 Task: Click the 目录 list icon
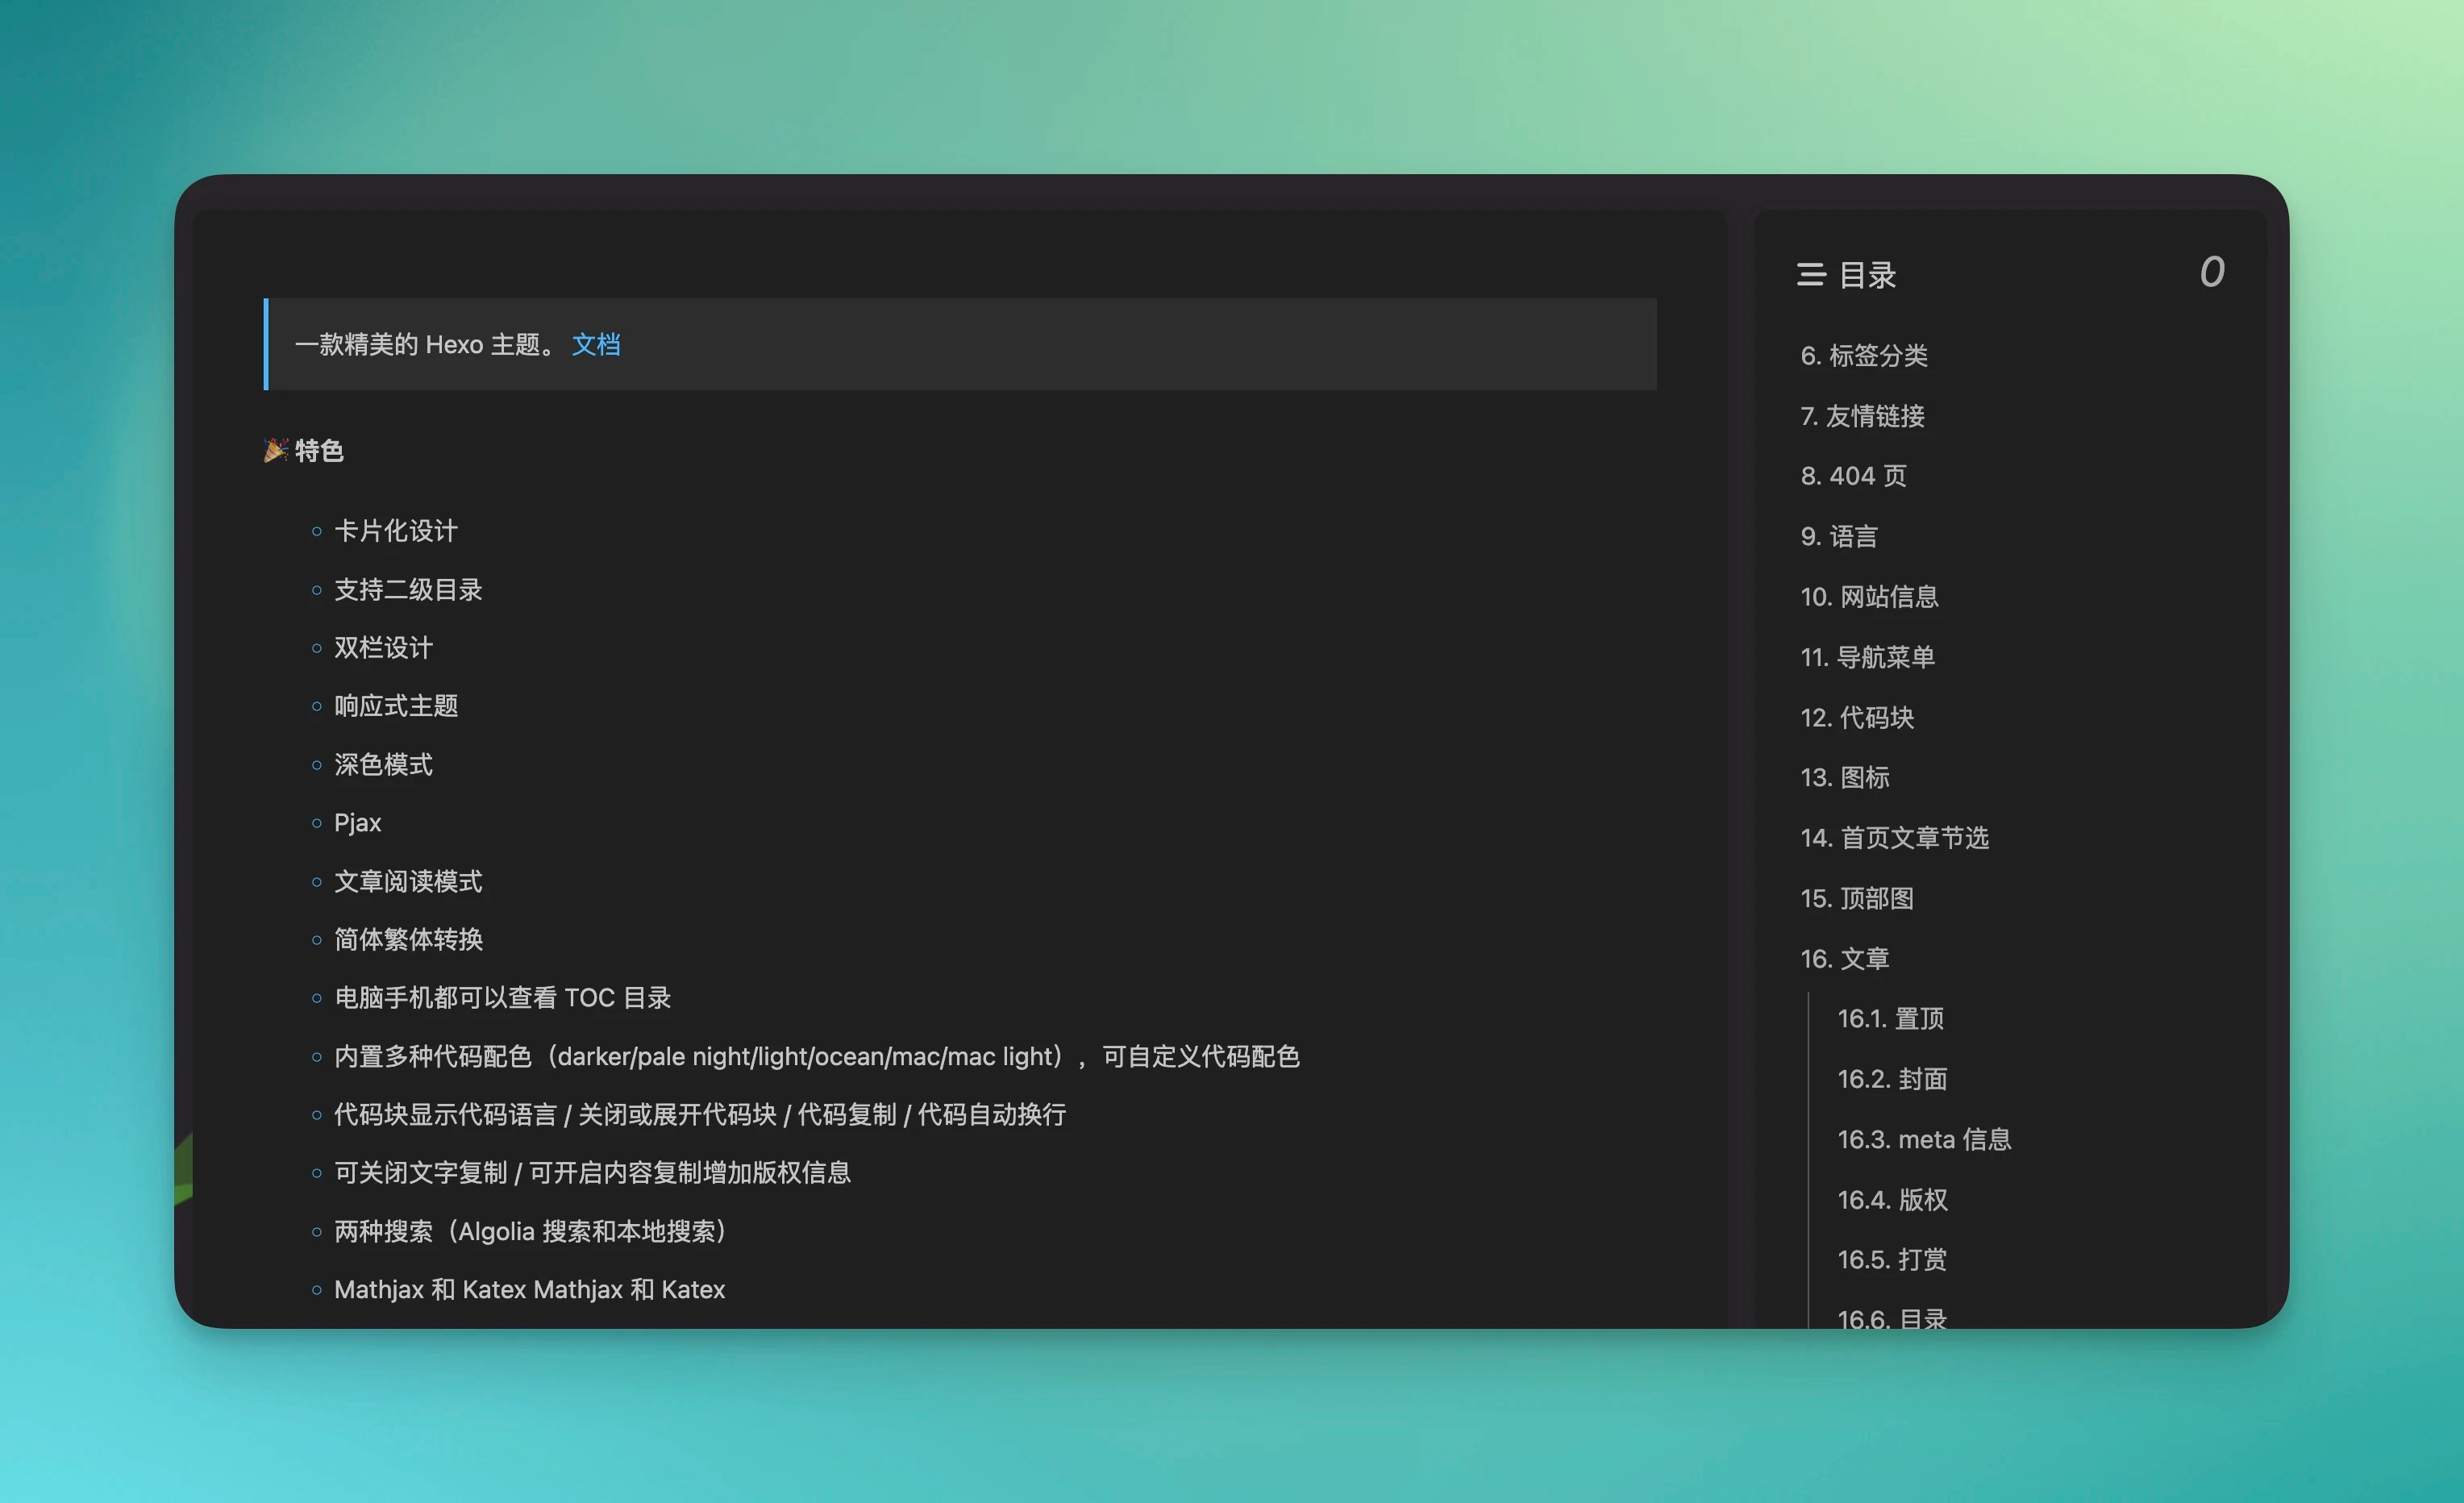tap(1810, 275)
